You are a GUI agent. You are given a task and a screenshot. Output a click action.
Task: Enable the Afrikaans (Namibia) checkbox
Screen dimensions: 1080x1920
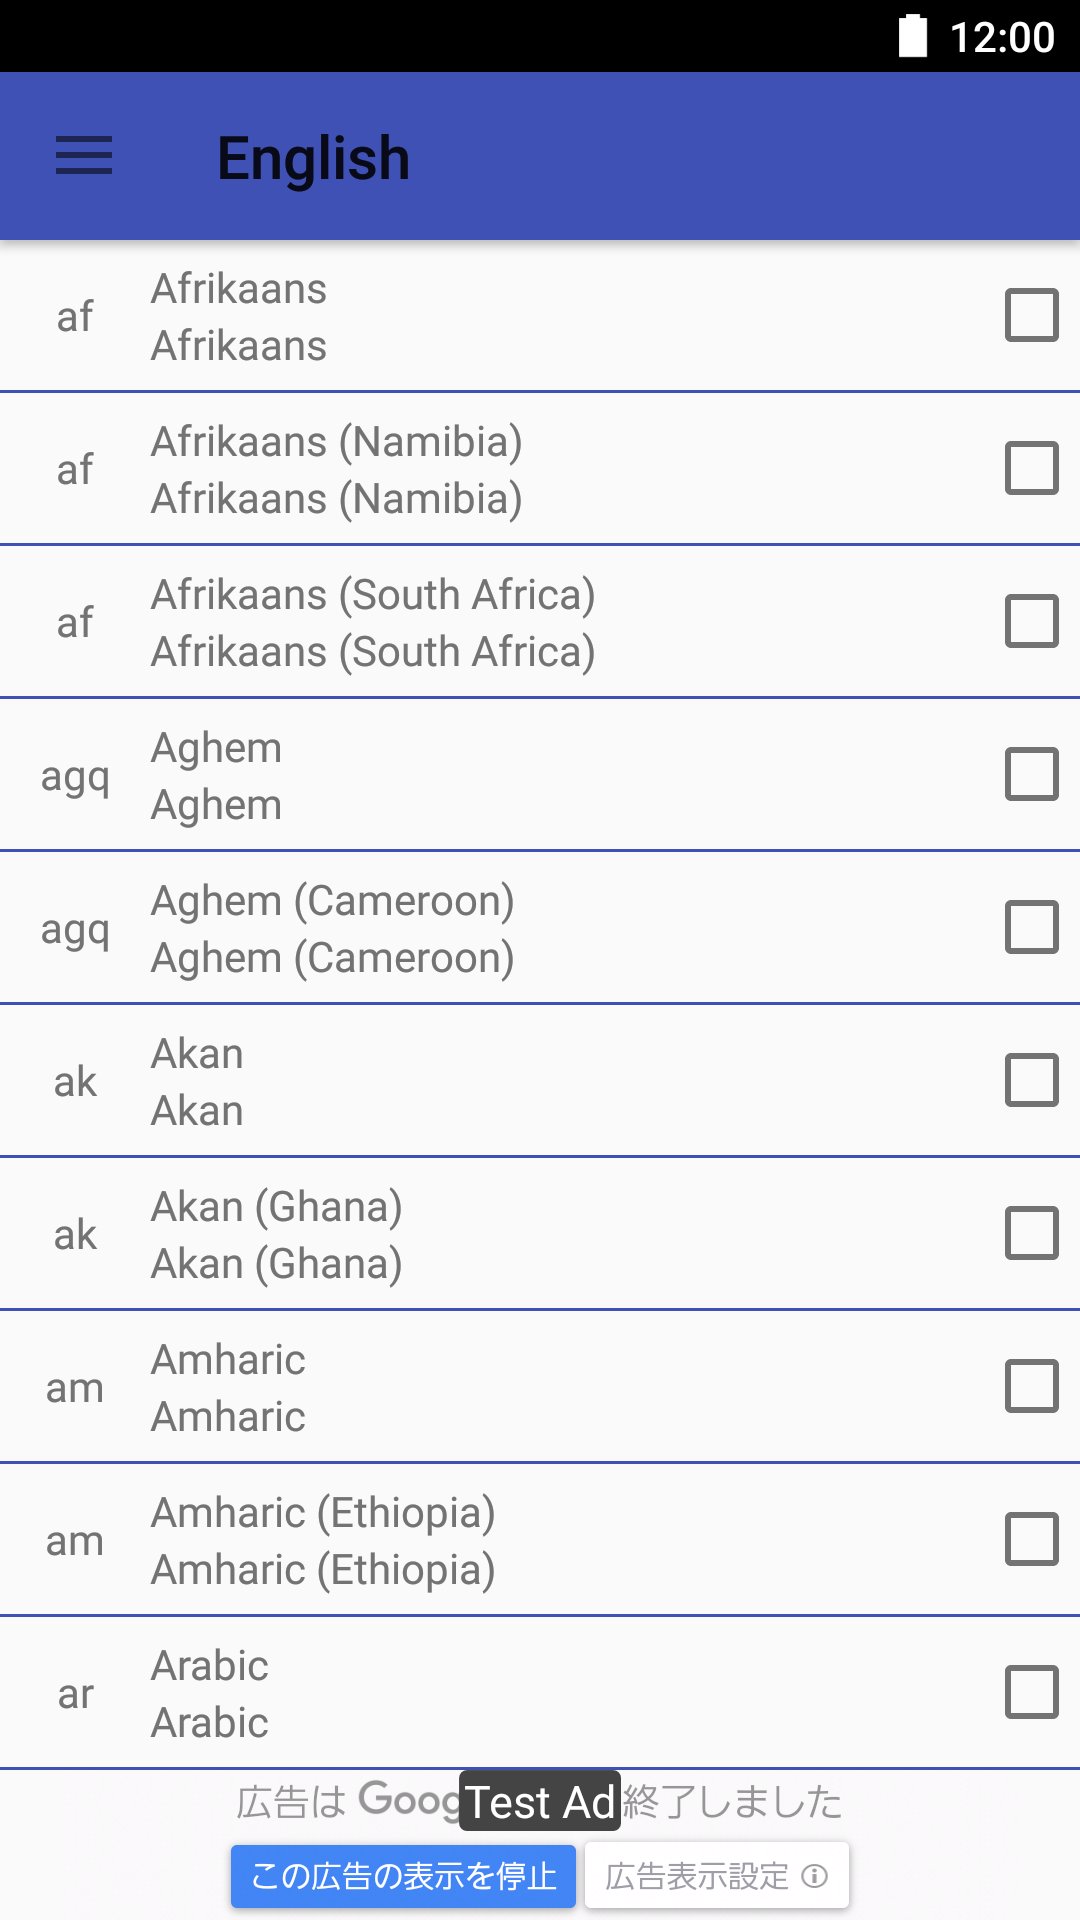[1031, 469]
